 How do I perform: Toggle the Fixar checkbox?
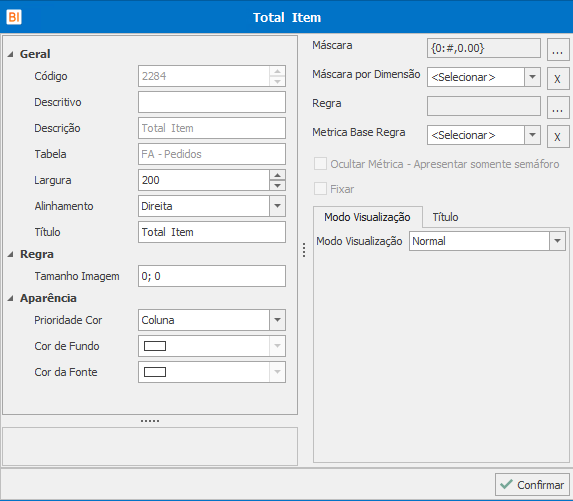tap(320, 189)
